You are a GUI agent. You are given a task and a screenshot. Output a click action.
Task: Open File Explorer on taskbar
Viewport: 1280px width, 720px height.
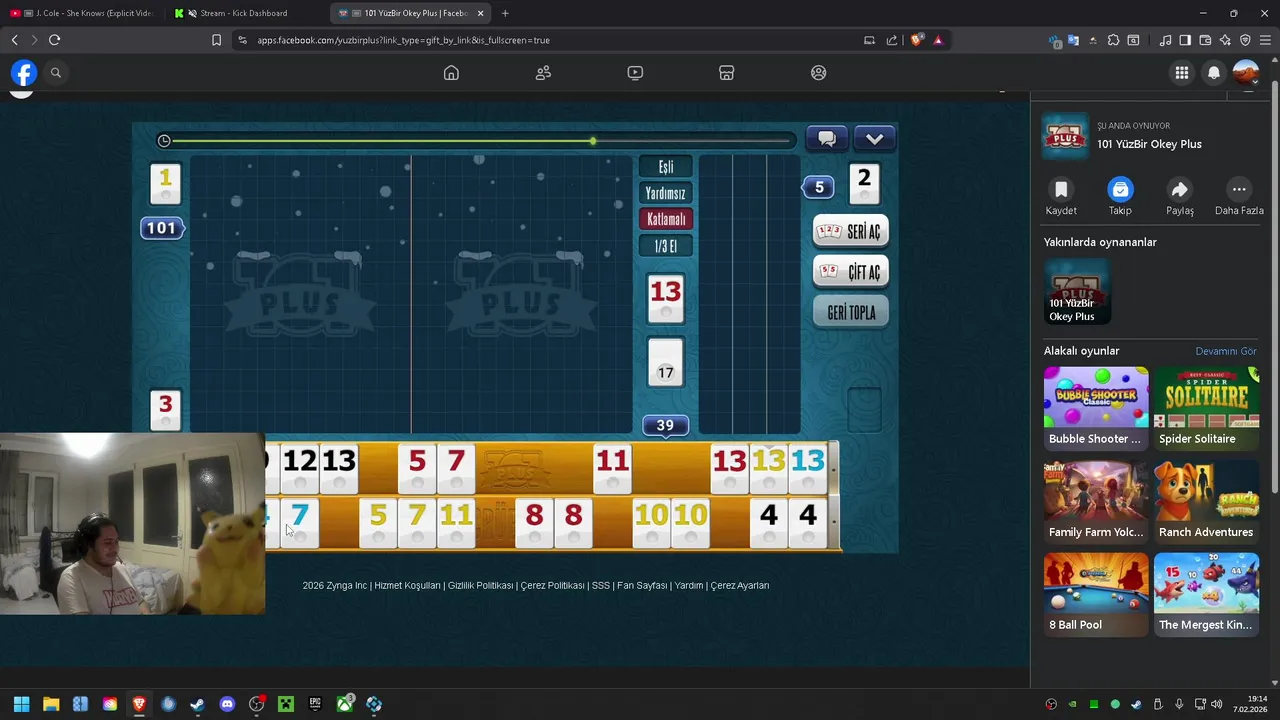tap(51, 704)
